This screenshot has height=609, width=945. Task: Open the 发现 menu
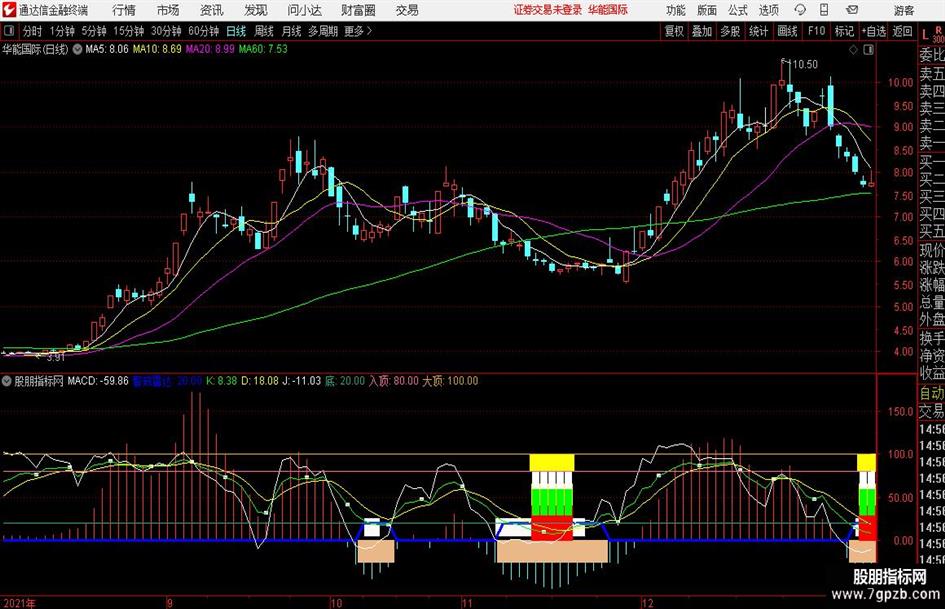256,10
